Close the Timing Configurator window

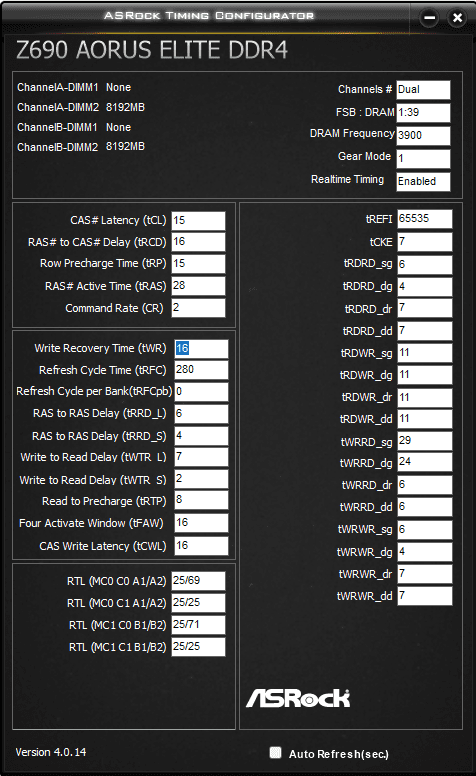click(x=457, y=18)
